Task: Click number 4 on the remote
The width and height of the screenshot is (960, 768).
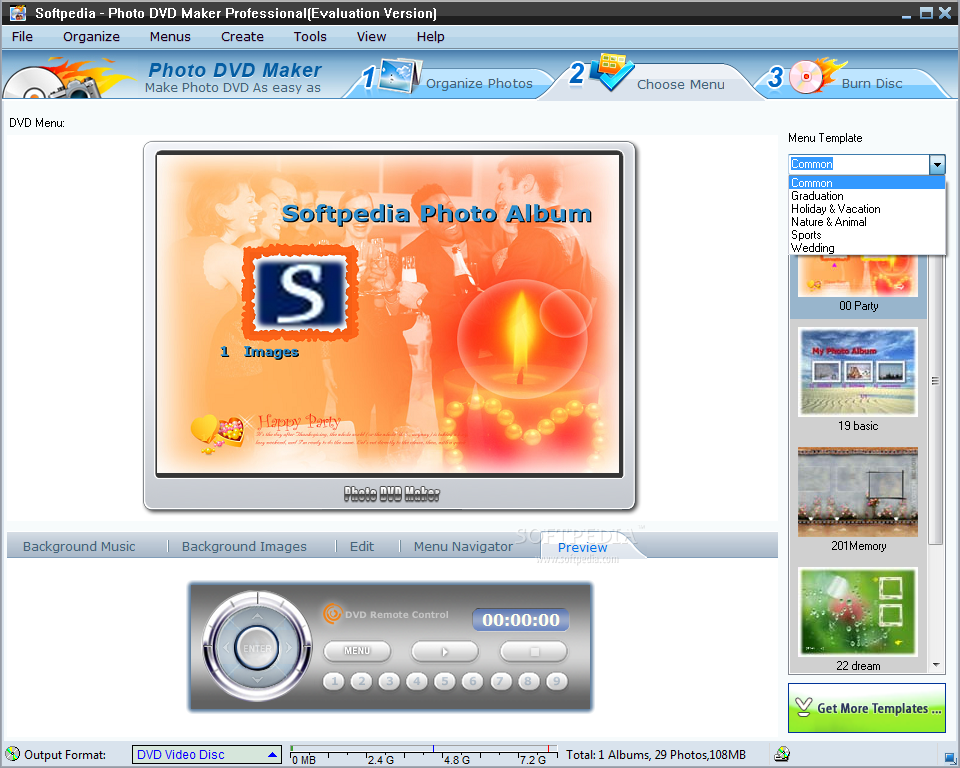Action: [x=417, y=681]
